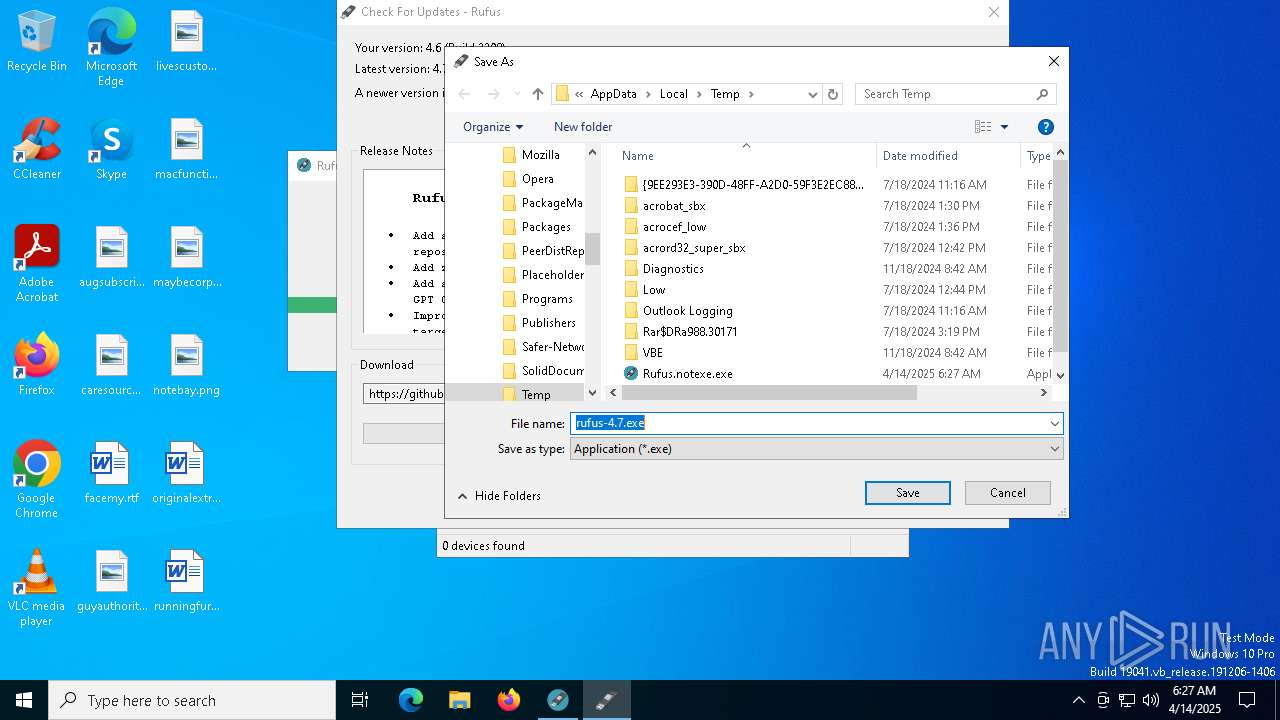Open Microsoft Edge desktop shortcut
Screen dimensions: 1280x720
click(x=111, y=48)
